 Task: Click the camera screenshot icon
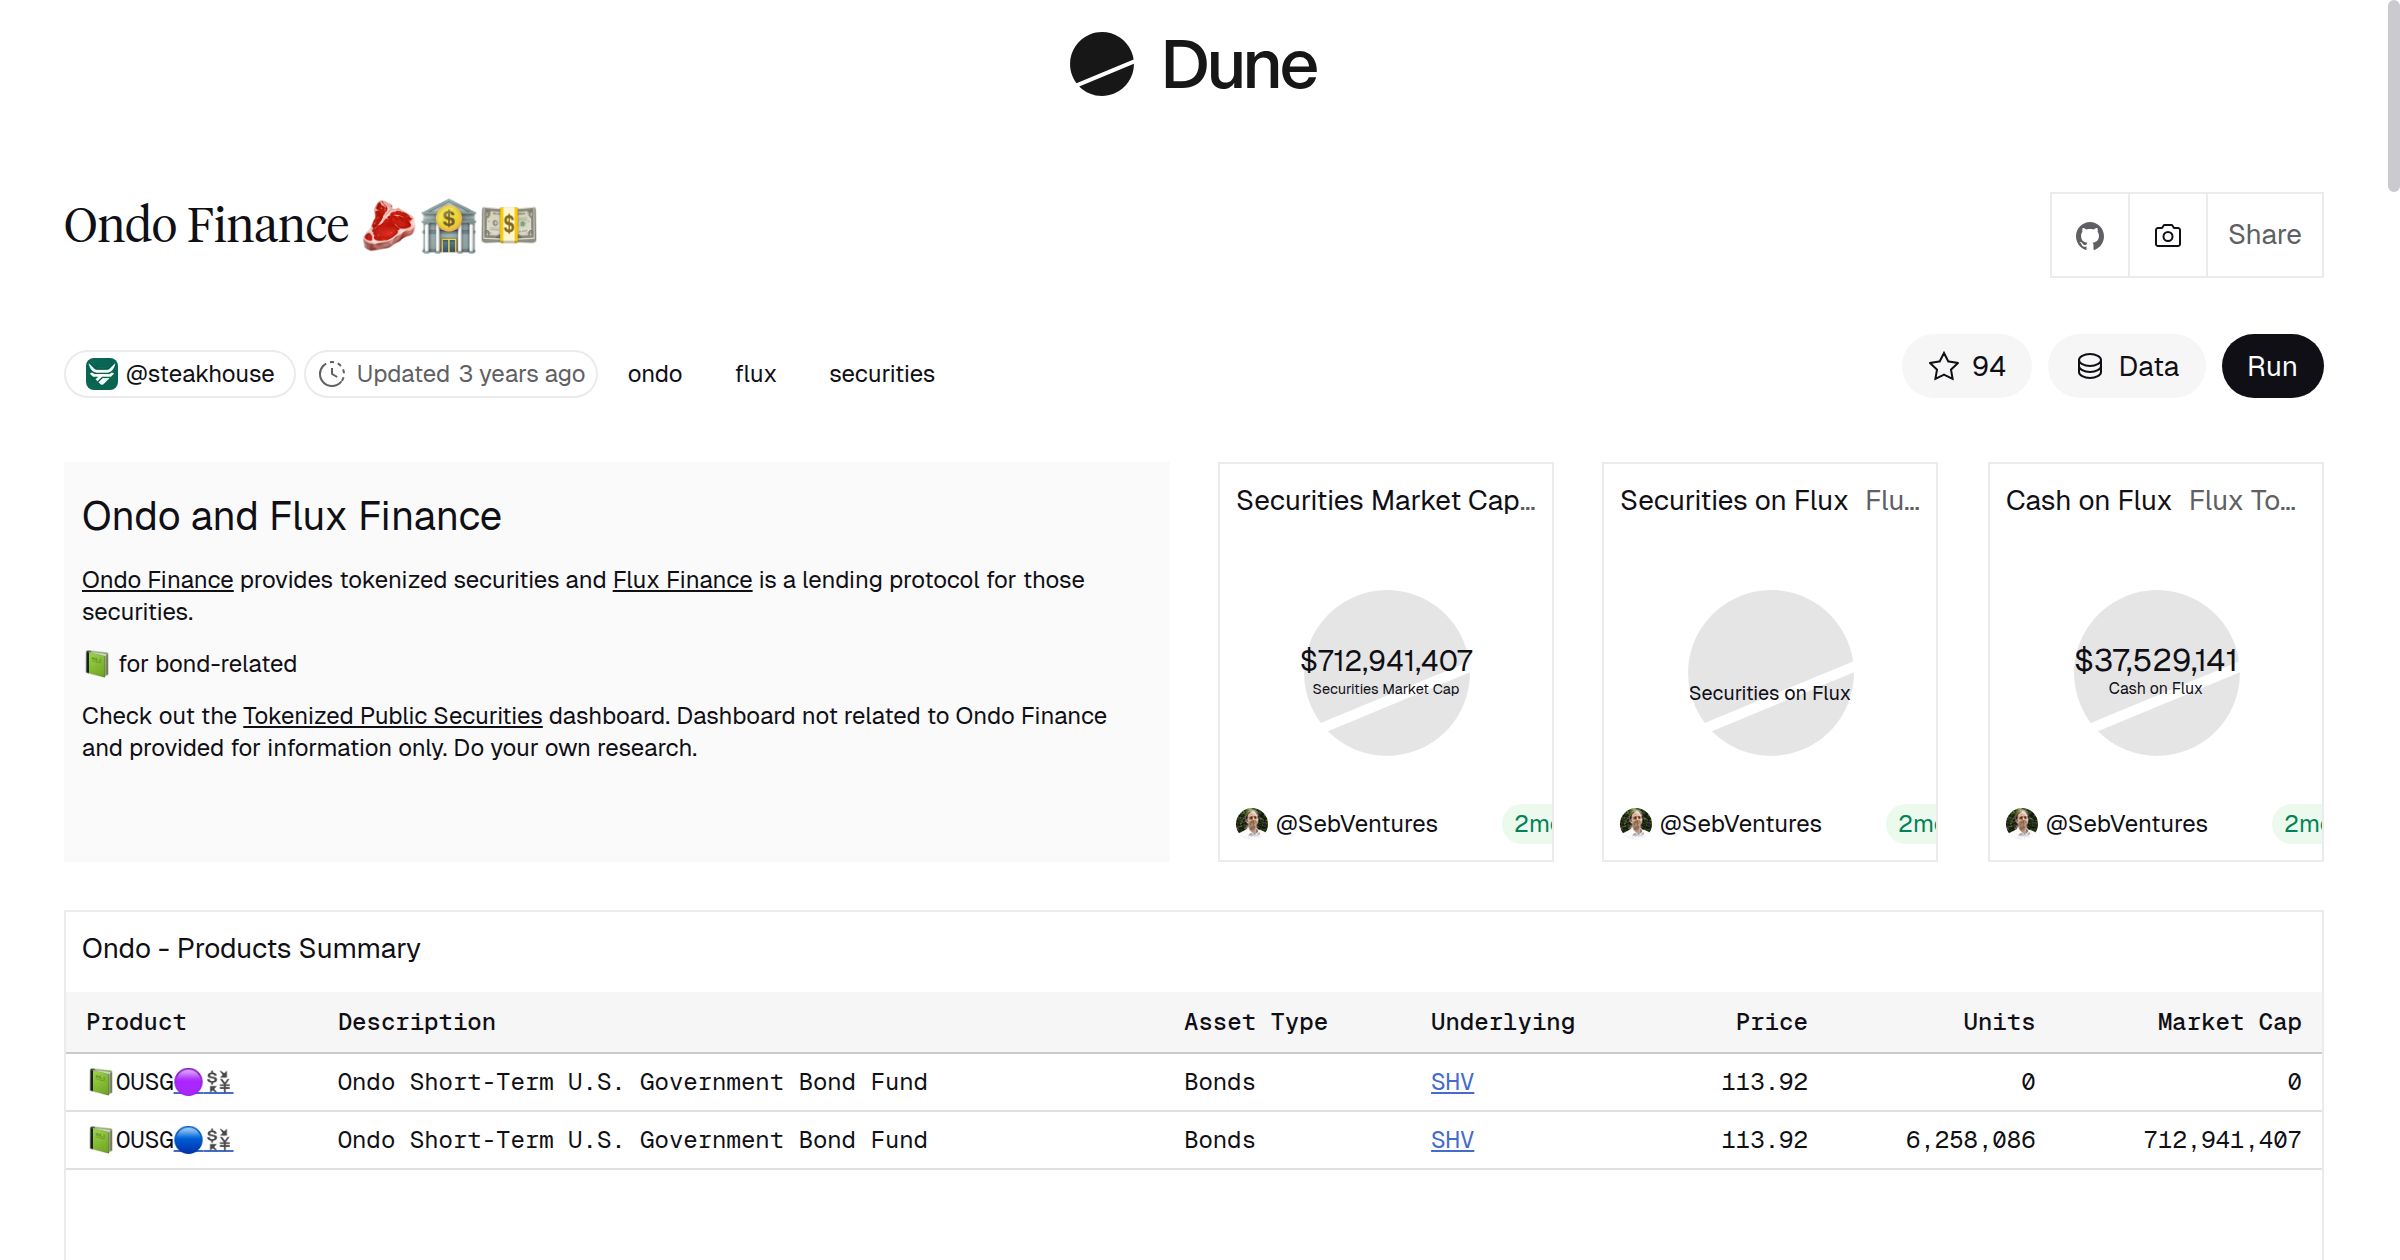(2167, 235)
